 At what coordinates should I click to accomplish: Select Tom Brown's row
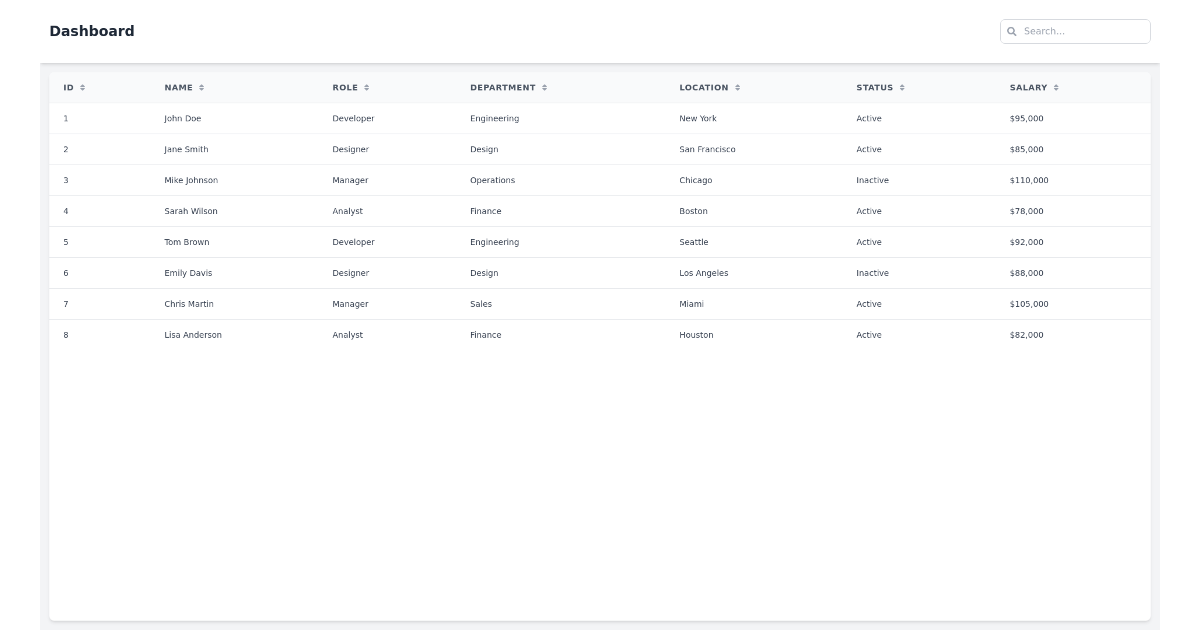click(x=400, y=242)
